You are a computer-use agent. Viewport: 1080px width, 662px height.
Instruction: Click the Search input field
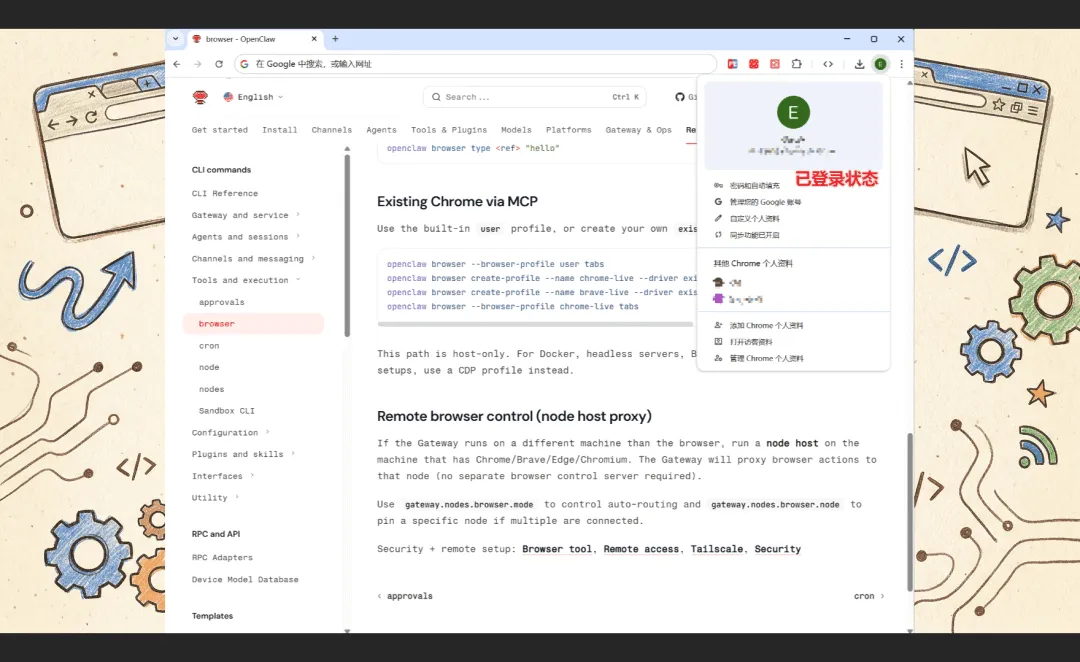[534, 97]
